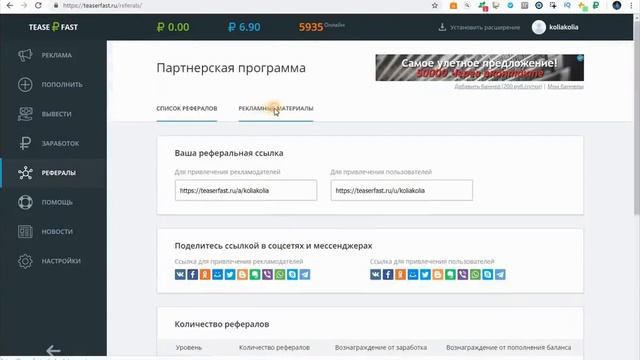This screenshot has width=640, height=360.
Task: Share advertiser link on Mail.ru My World
Action: click(x=218, y=274)
